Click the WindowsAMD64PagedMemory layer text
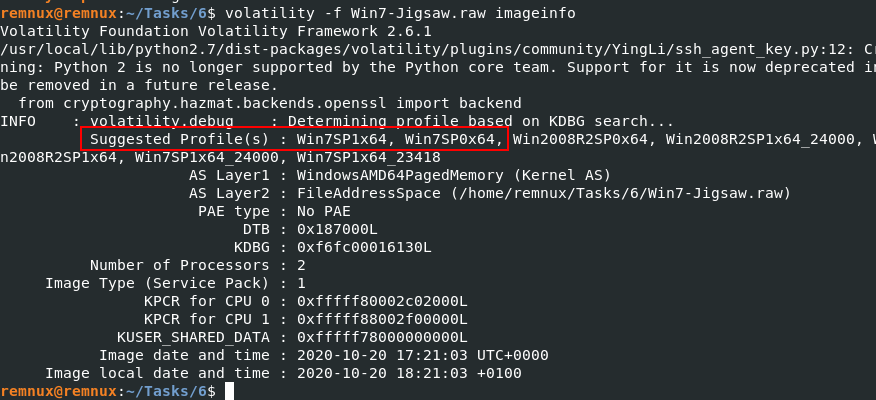876x400 pixels. [x=400, y=175]
